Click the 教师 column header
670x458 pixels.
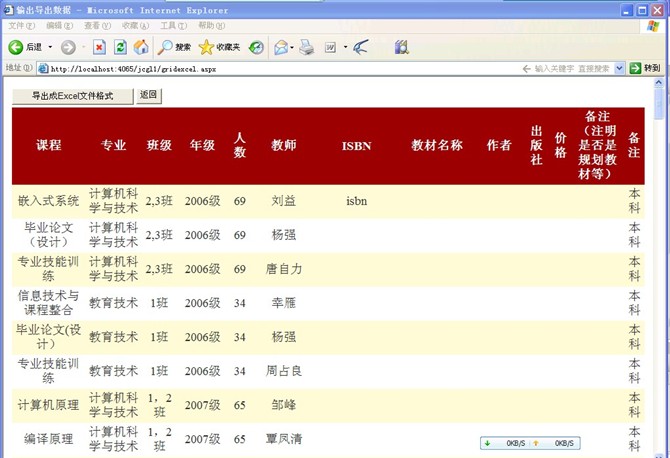(284, 145)
